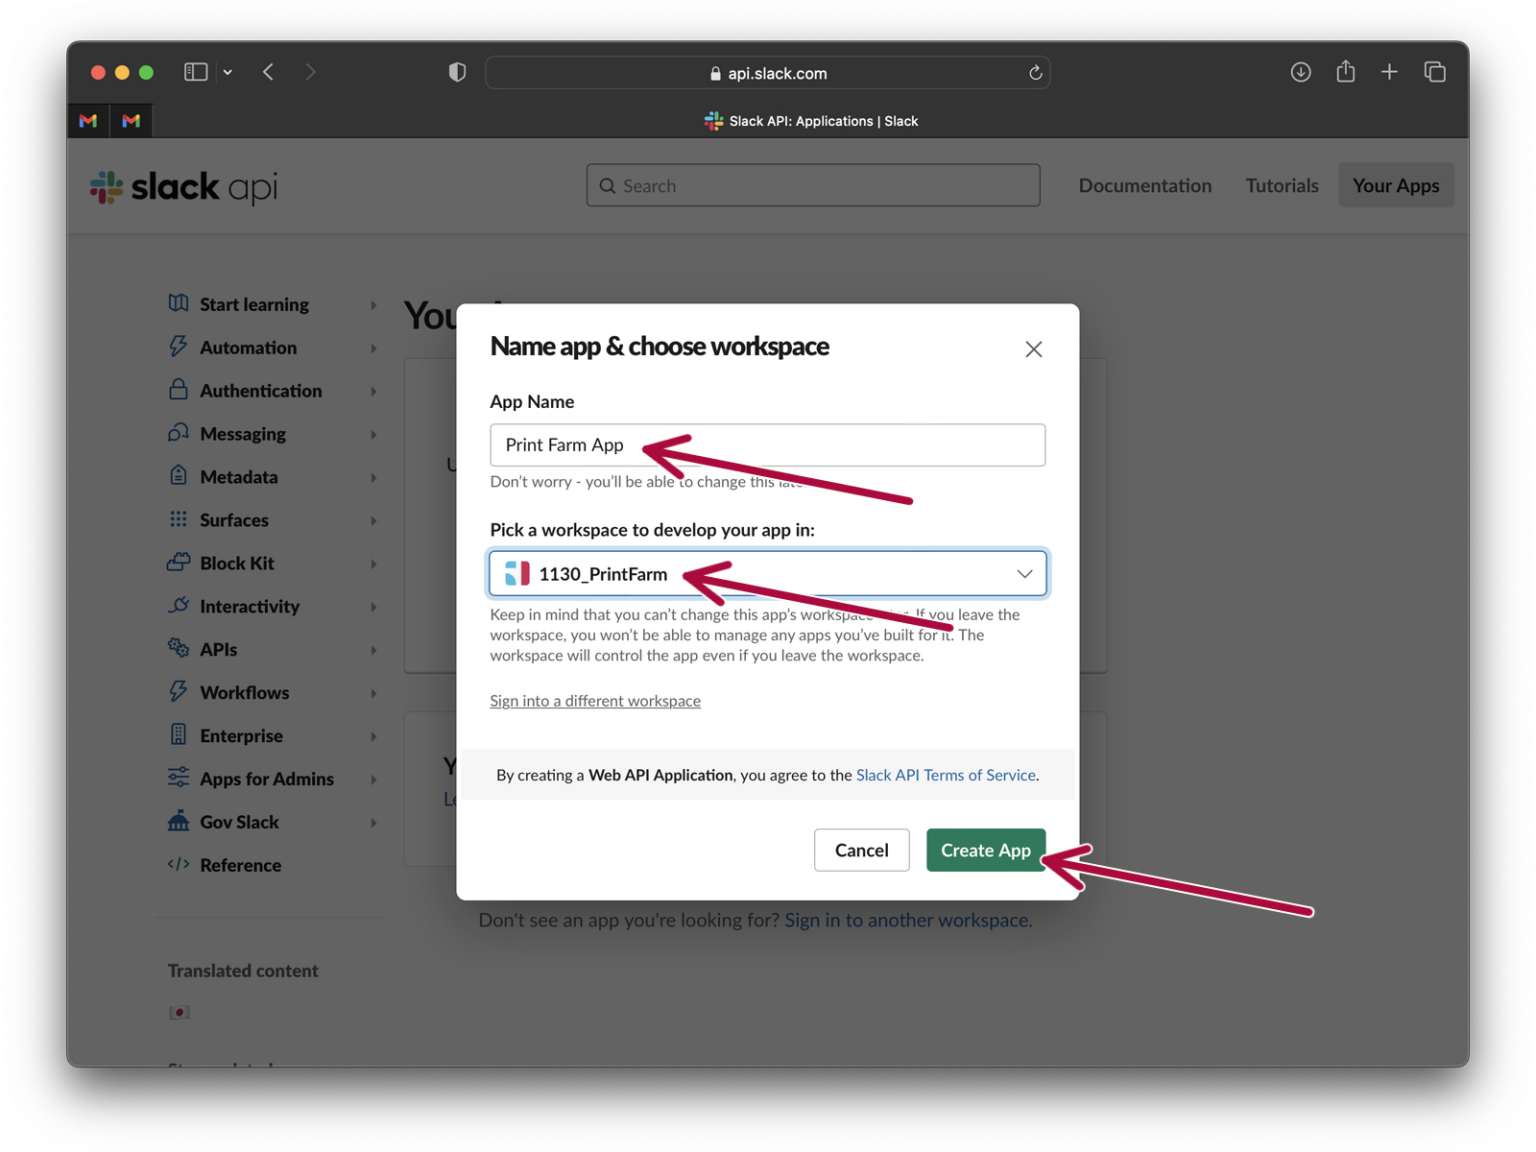Select the Your Apps tab
Viewport: 1536px width, 1152px height.
(1396, 185)
